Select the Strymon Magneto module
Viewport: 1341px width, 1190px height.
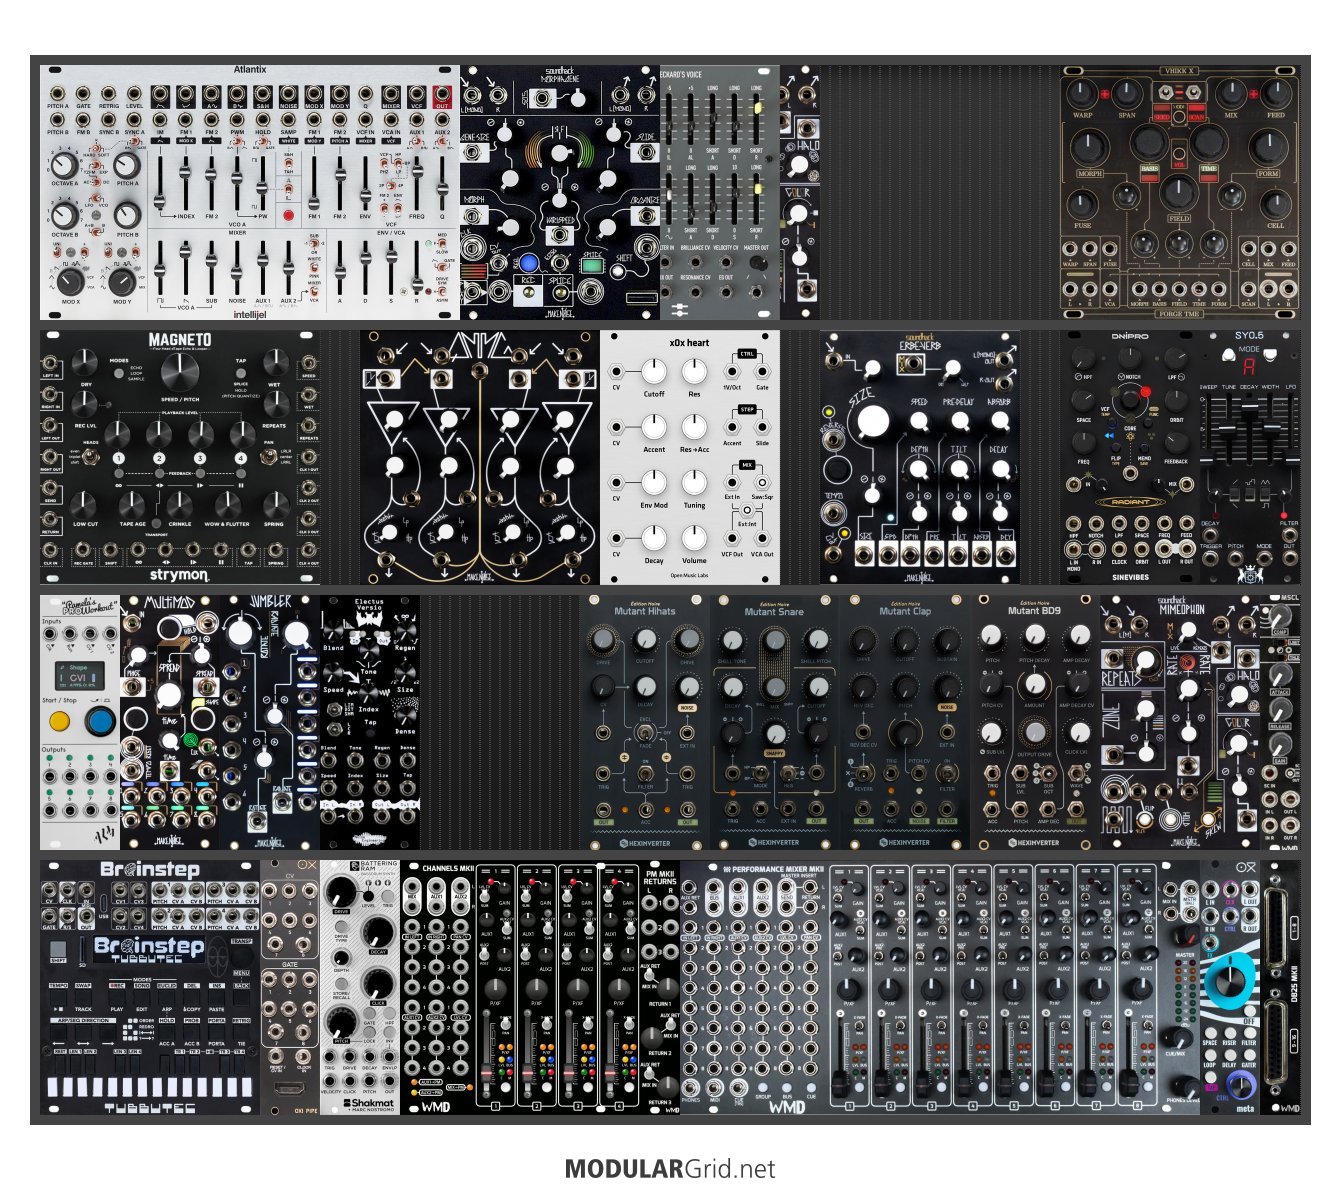[180, 457]
